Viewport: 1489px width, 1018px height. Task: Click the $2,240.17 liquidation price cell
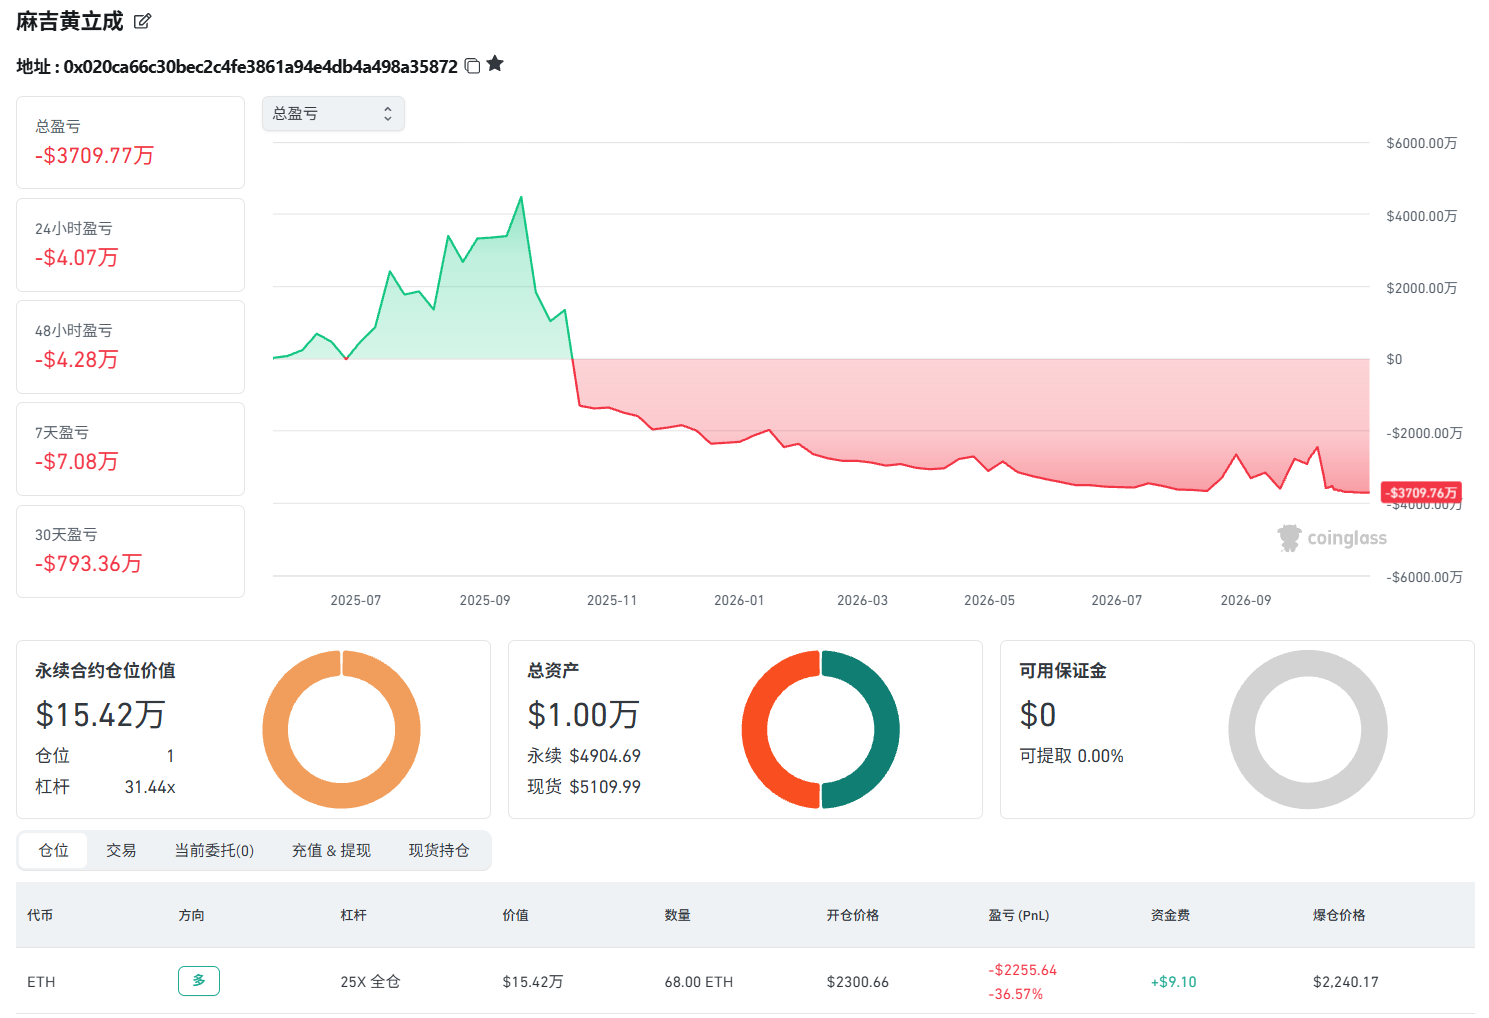click(1346, 982)
